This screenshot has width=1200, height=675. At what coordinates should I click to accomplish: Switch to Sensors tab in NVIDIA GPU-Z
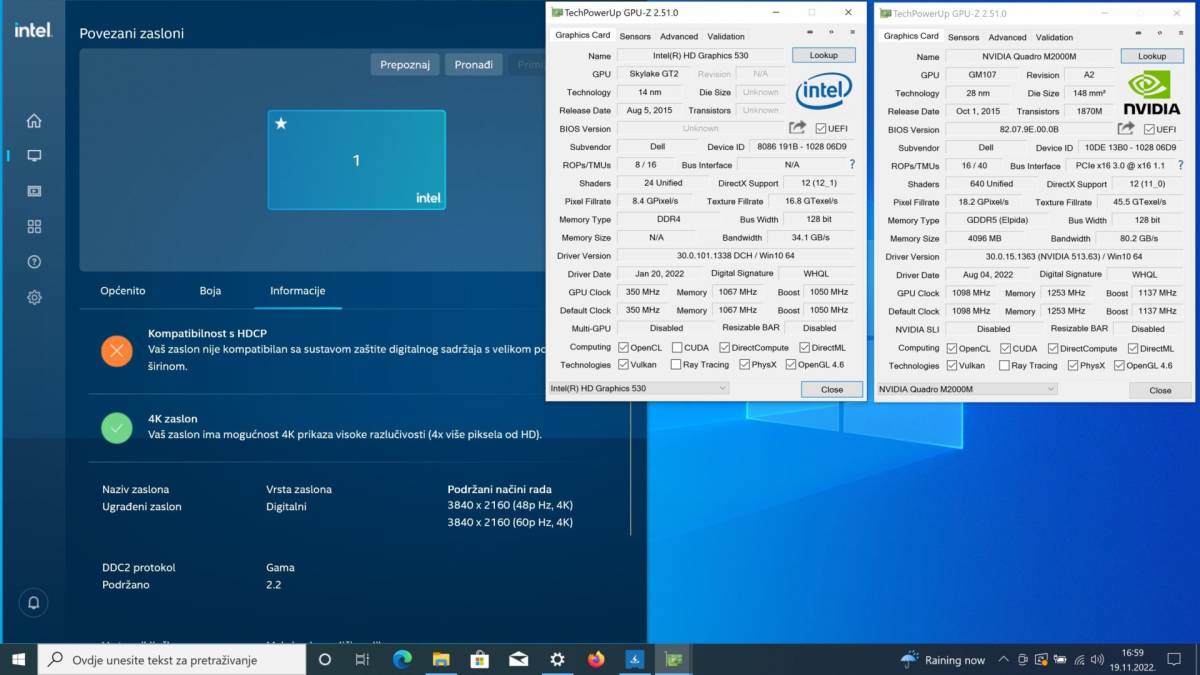963,37
